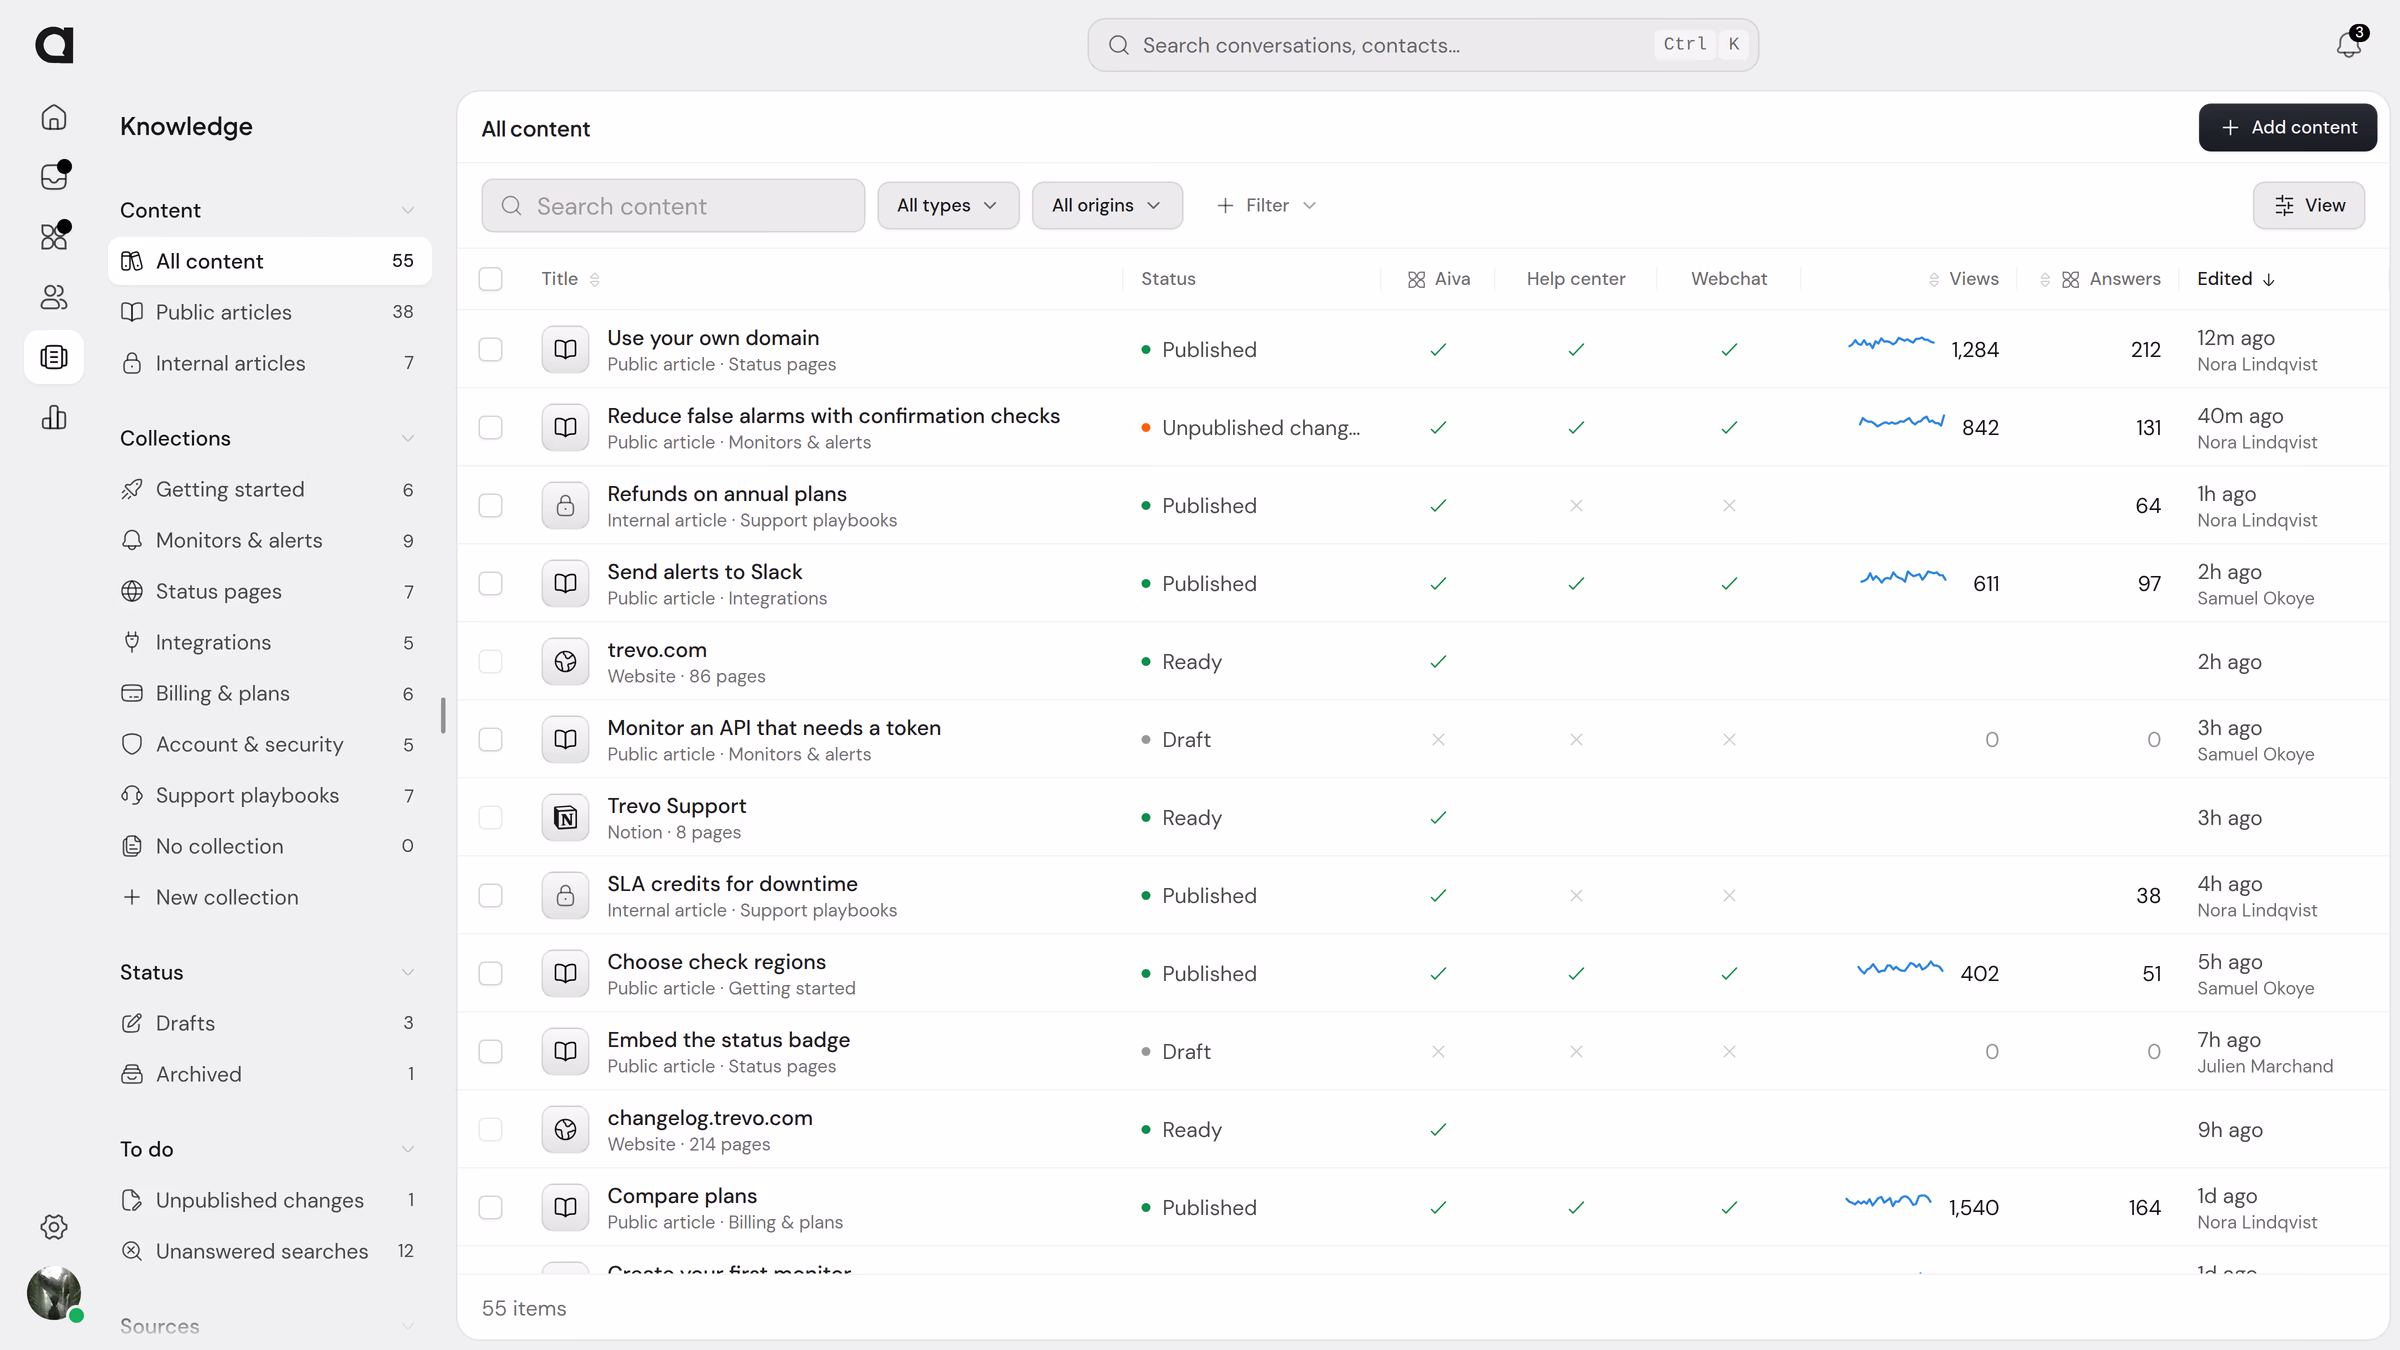The image size is (2400, 1350).
Task: Open the Aiva apps icon in left rail
Action: pyautogui.click(x=54, y=237)
